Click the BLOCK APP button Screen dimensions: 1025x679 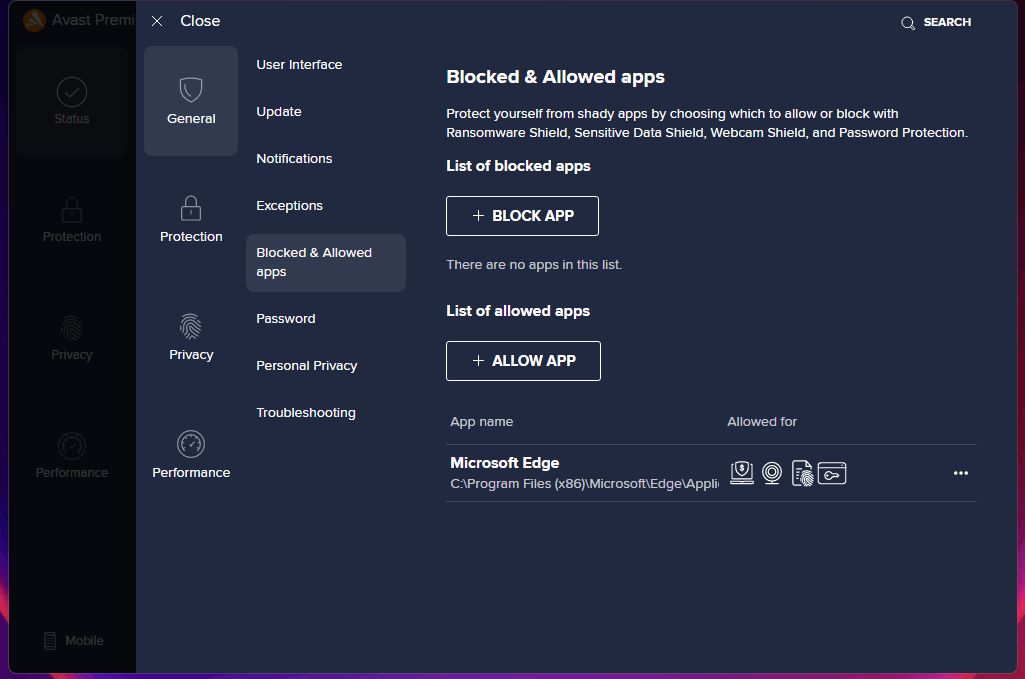(x=522, y=216)
